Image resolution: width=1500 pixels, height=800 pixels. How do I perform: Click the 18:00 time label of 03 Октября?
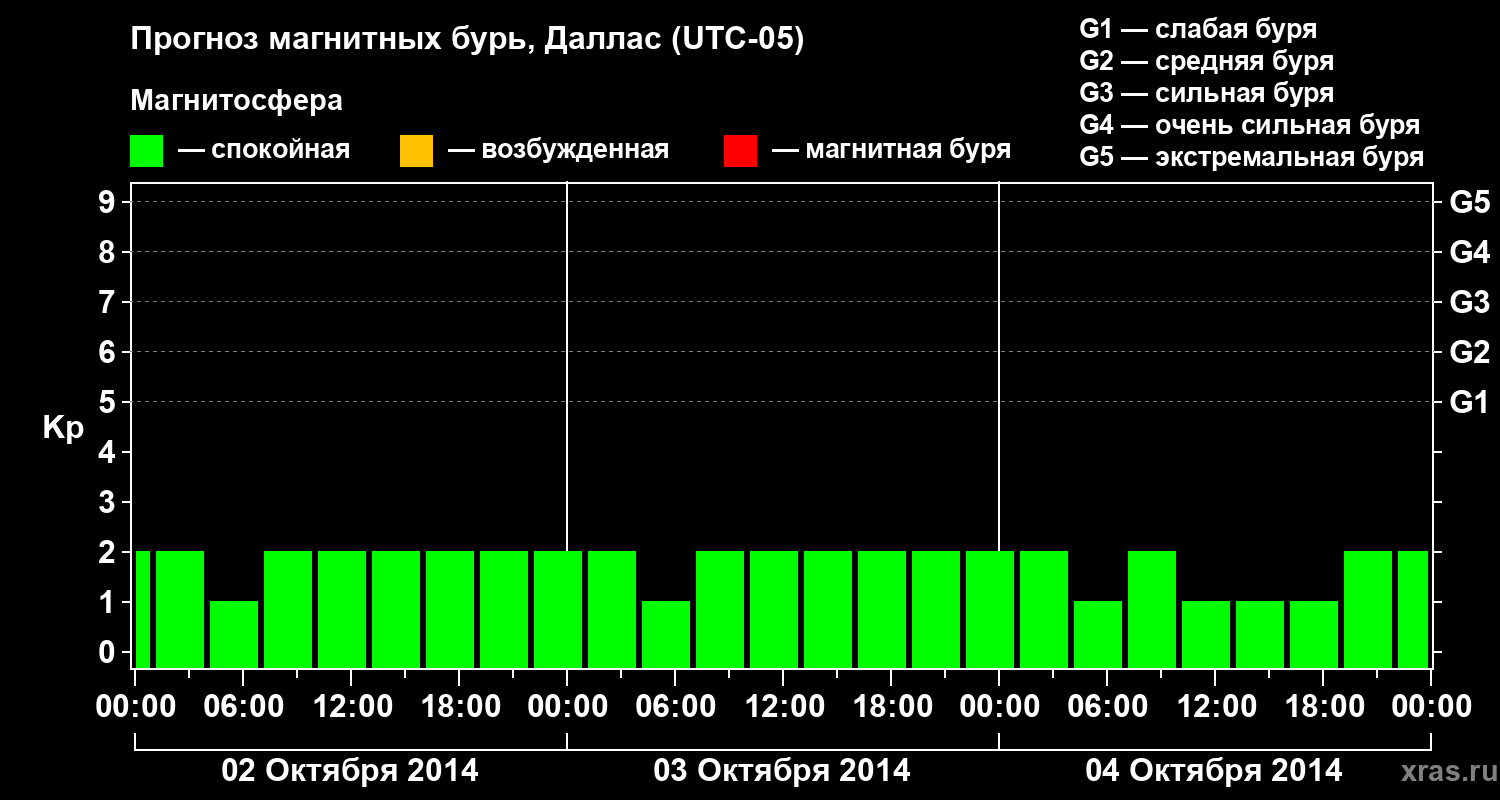click(x=891, y=707)
